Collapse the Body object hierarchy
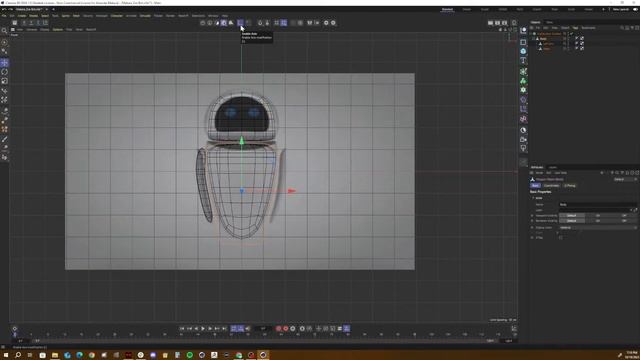640x360 pixels. pyautogui.click(x=533, y=39)
